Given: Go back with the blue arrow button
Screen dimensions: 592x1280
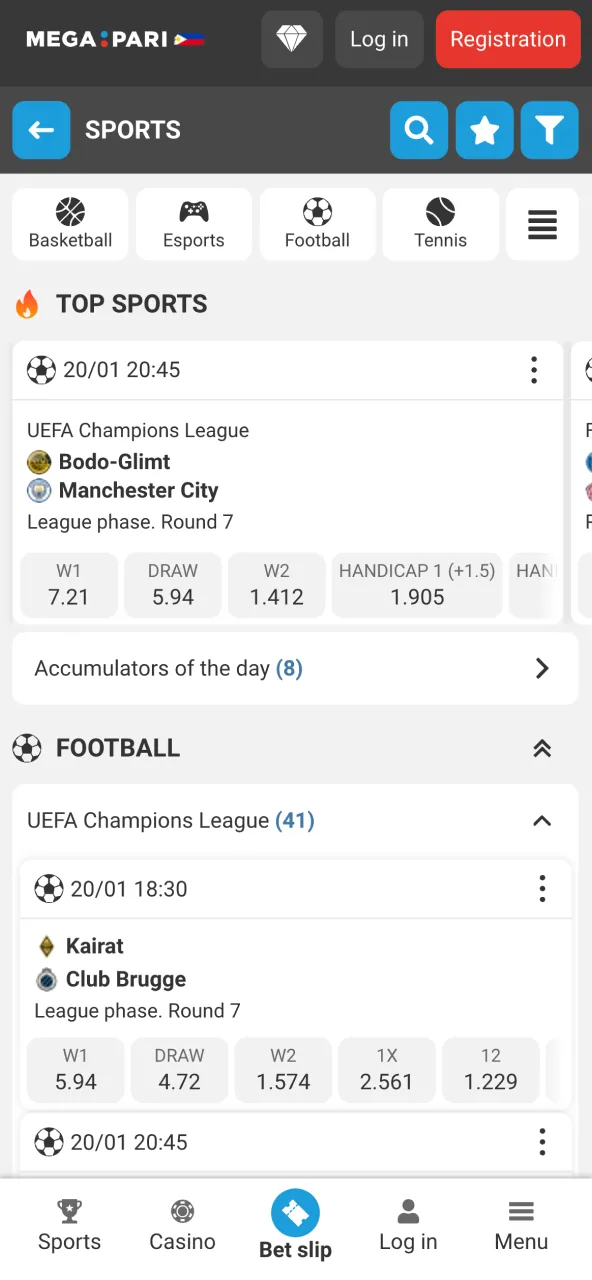Looking at the screenshot, I should pos(41,130).
